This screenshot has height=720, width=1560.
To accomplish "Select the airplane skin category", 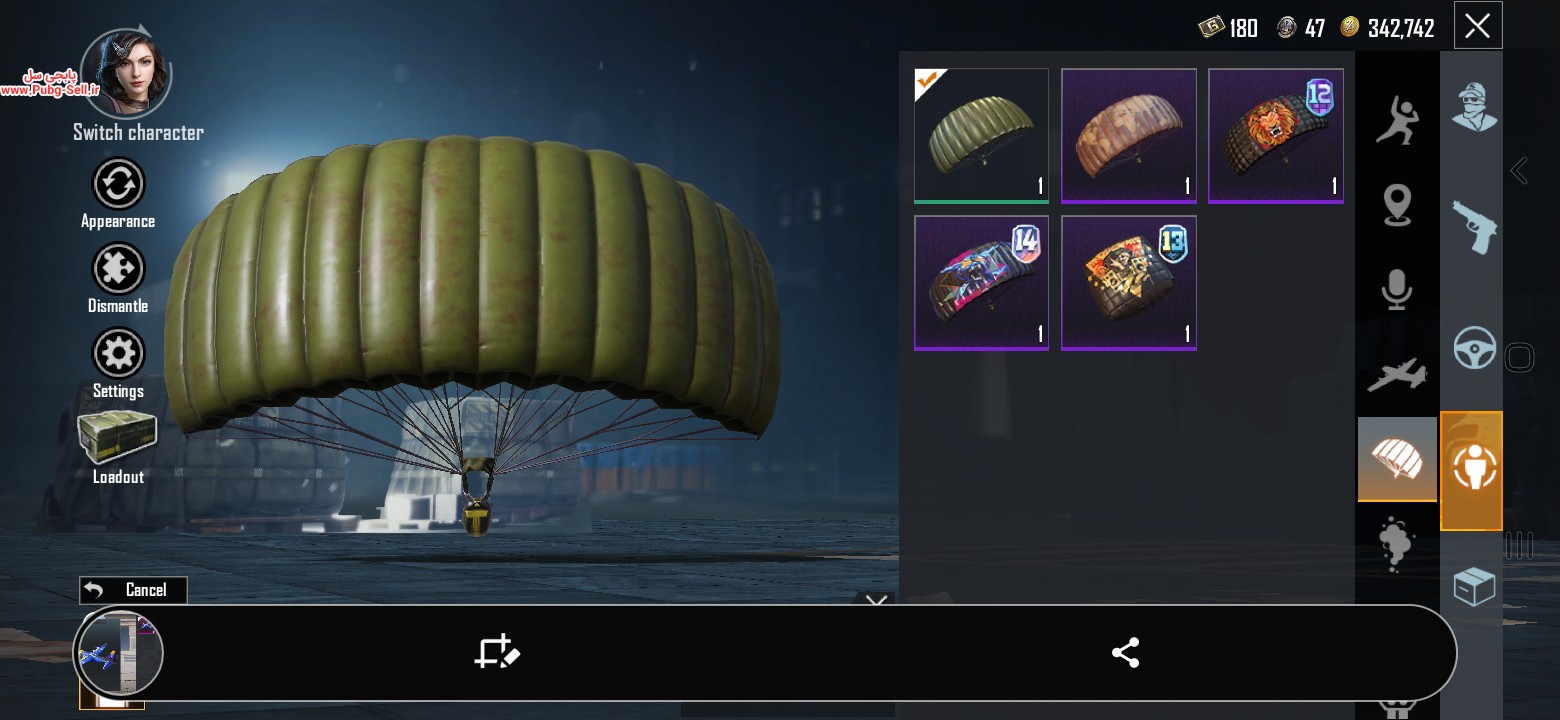I will click(1397, 375).
